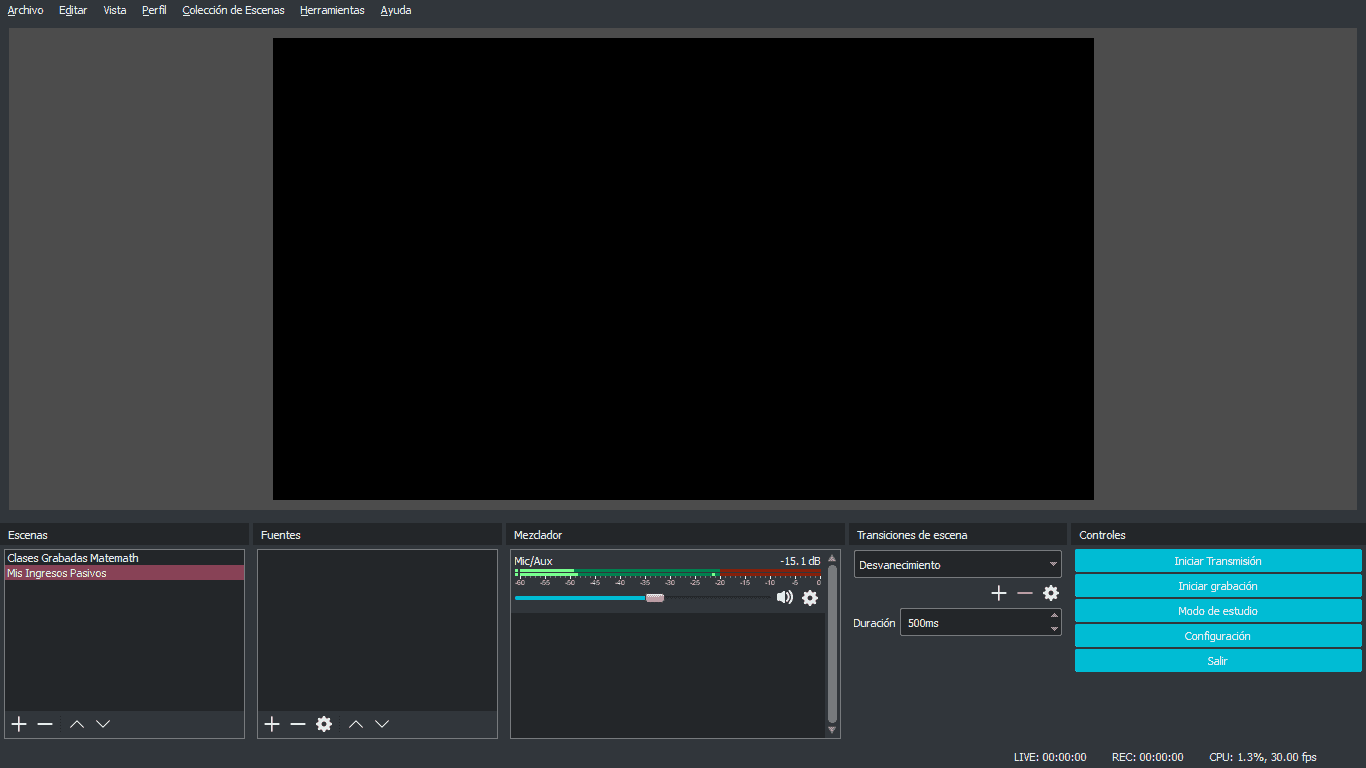Mute the Mic/Aux speaker icon
This screenshot has width=1366, height=768.
click(x=785, y=598)
